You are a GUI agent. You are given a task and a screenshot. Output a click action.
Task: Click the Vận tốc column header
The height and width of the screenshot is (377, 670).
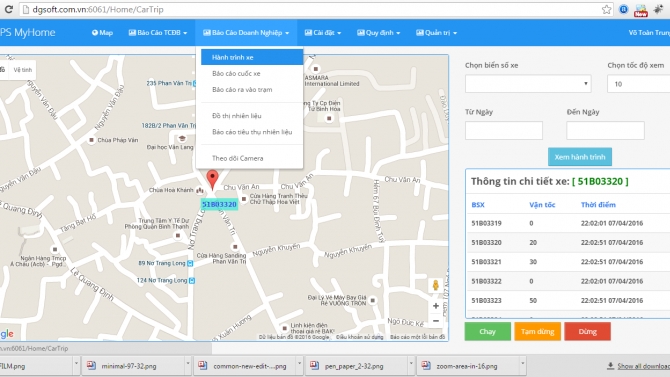(542, 205)
